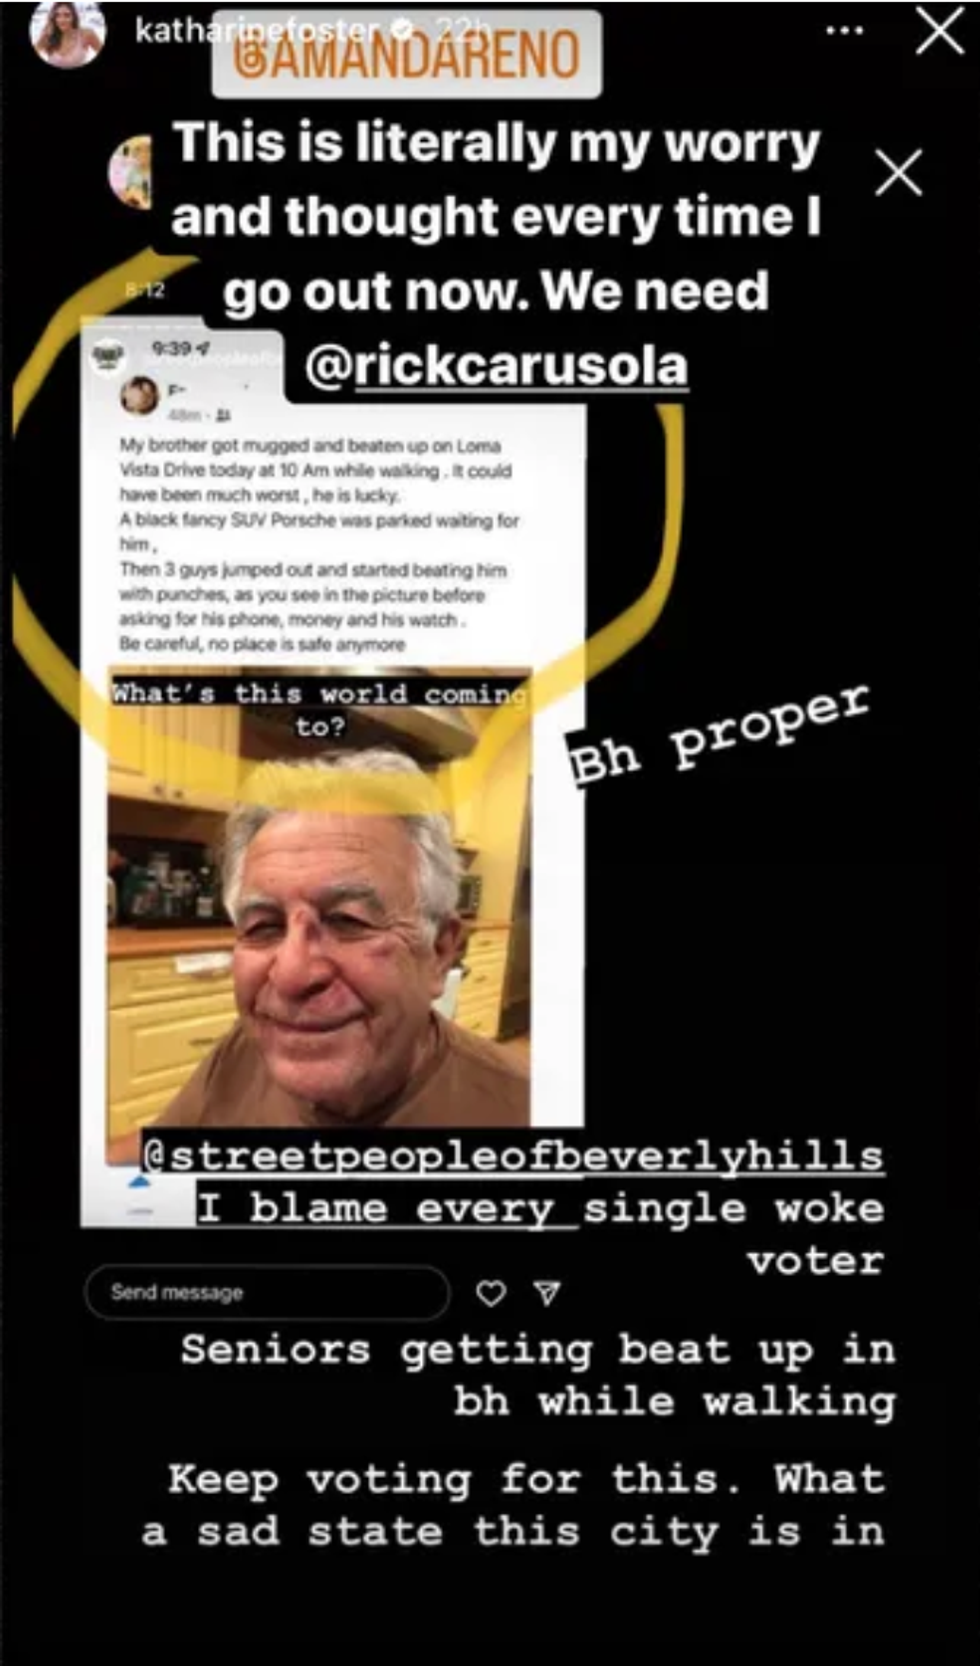The image size is (980, 1666).
Task: Open the @rickcarusola mention
Action: [x=496, y=366]
